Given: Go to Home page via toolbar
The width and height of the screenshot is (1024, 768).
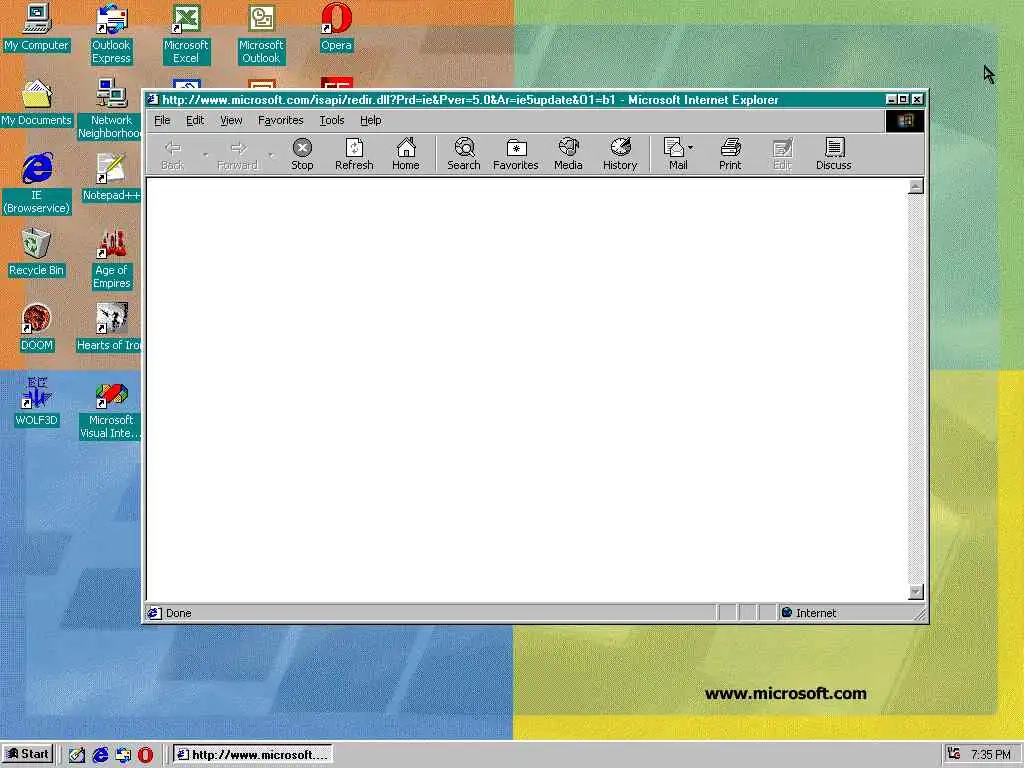Looking at the screenshot, I should 406,154.
